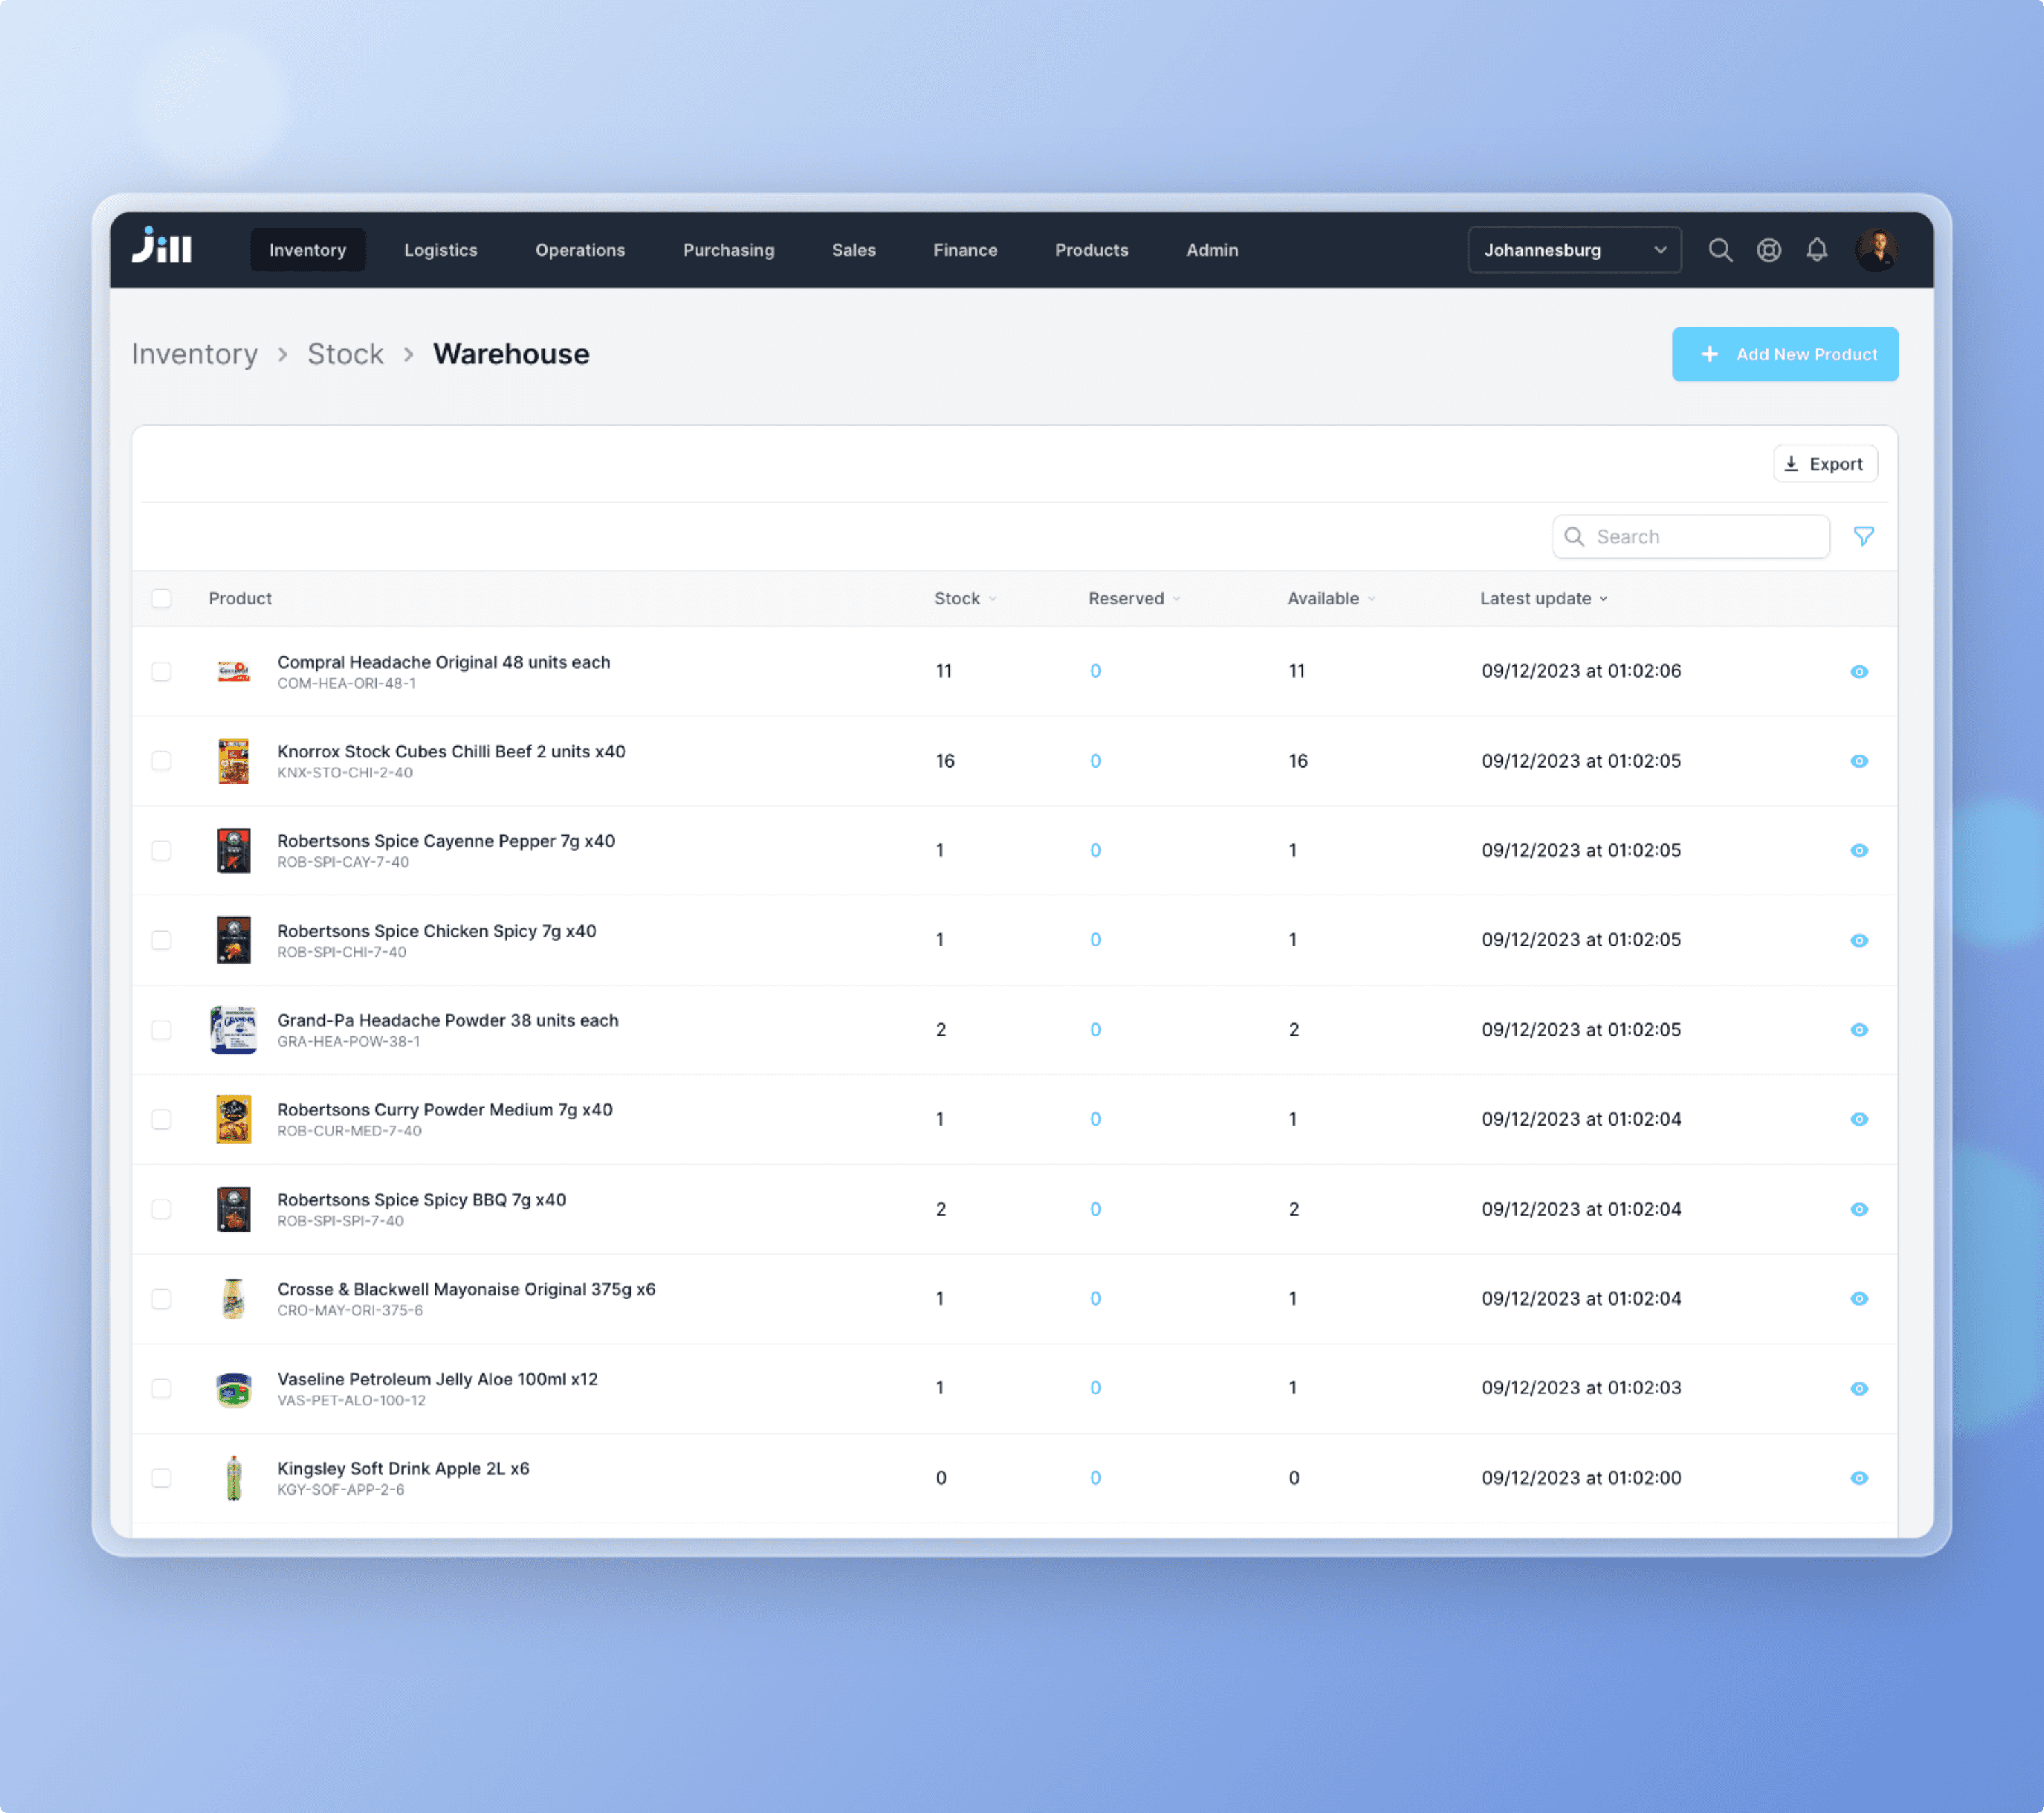Click eye icon for Vaseline Petroleum Jelly
2044x1813 pixels.
click(1858, 1388)
